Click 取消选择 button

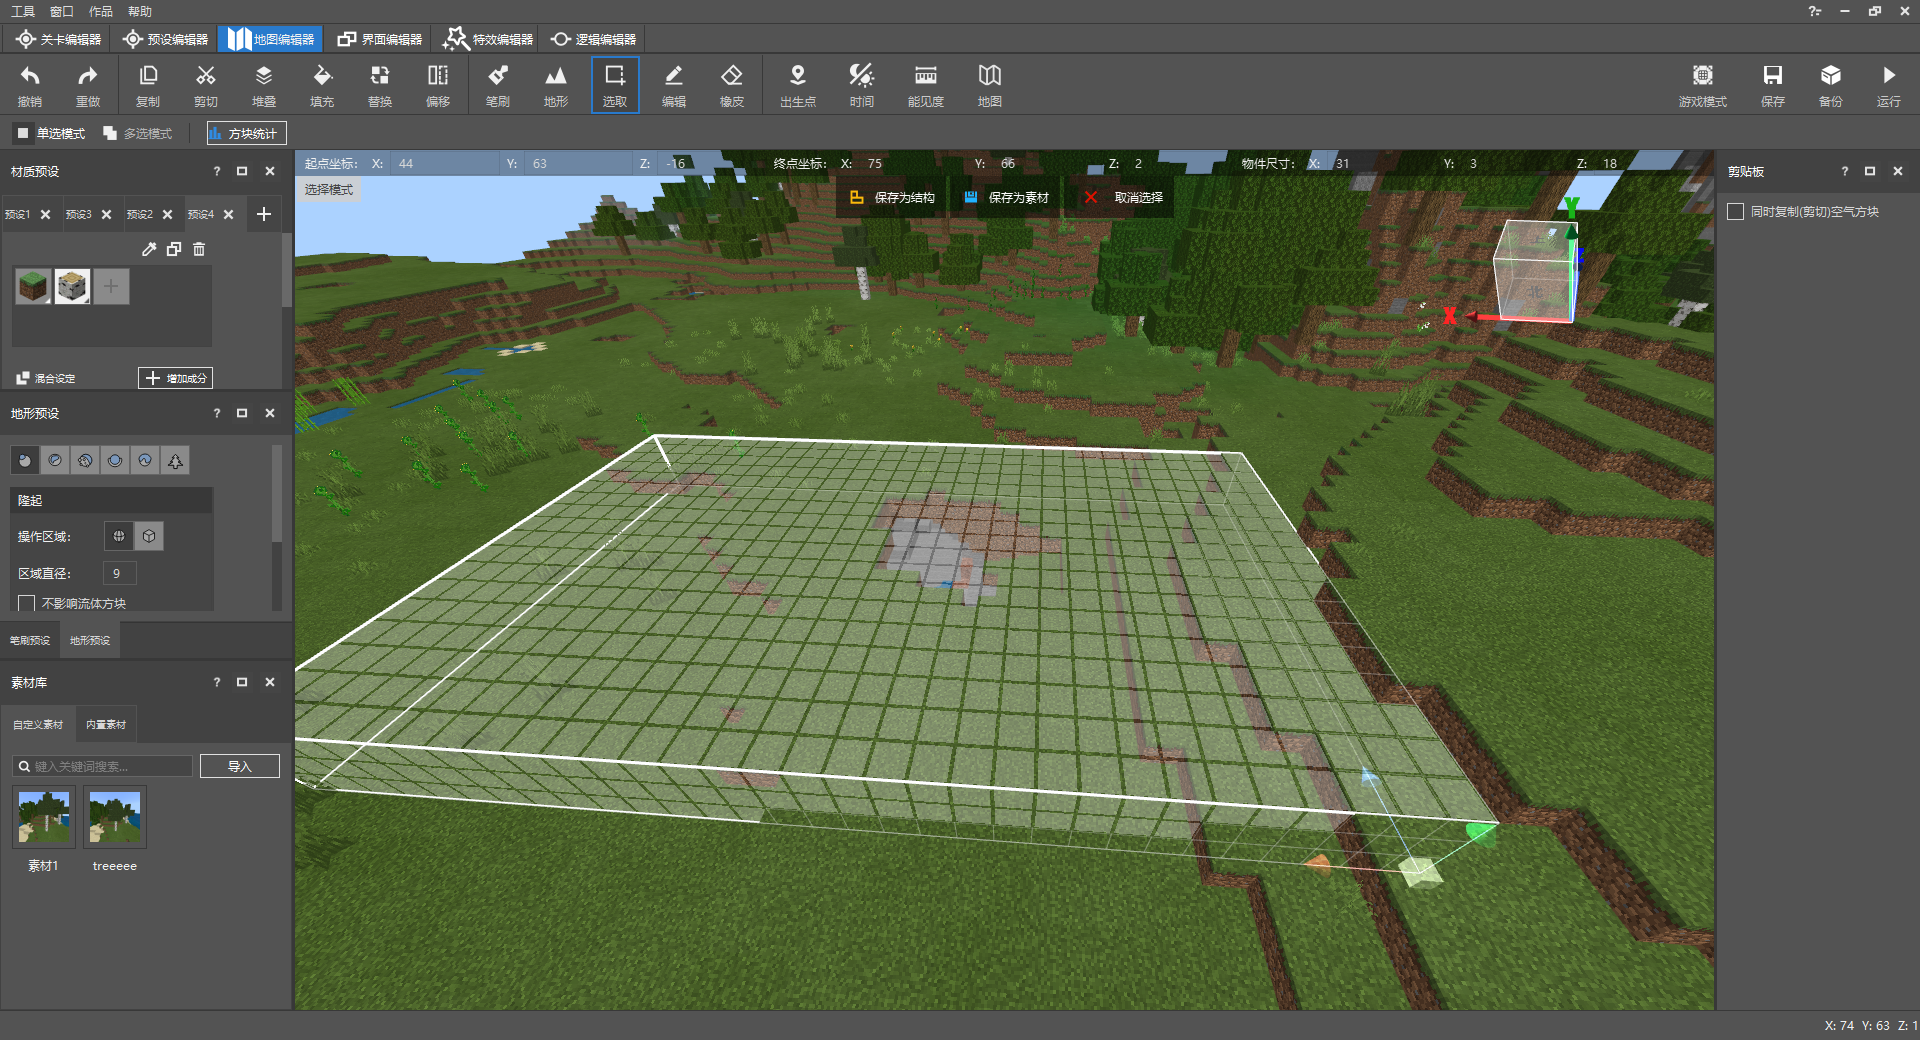coord(1125,197)
